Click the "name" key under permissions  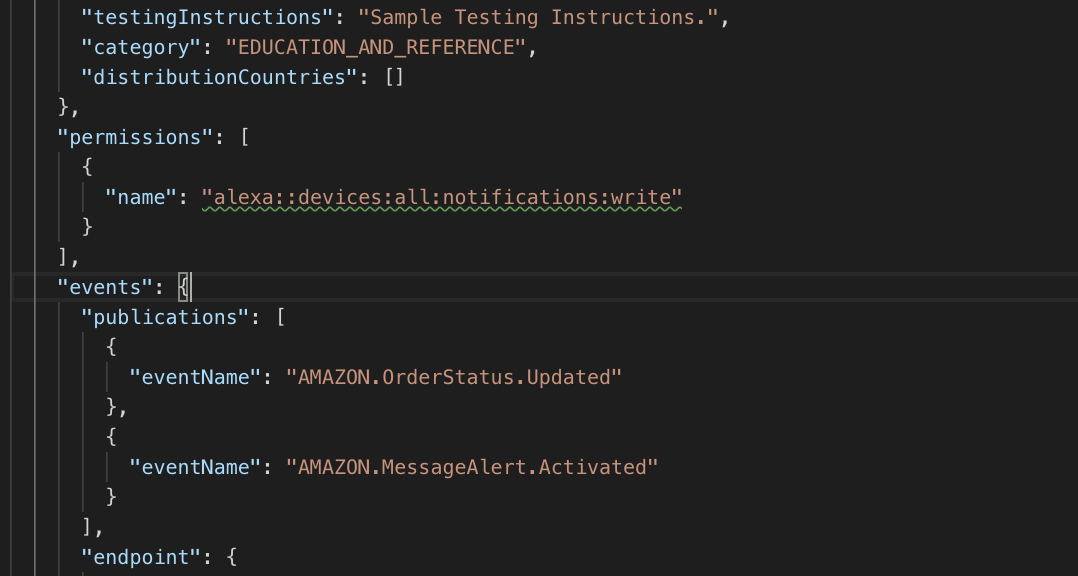click(141, 197)
